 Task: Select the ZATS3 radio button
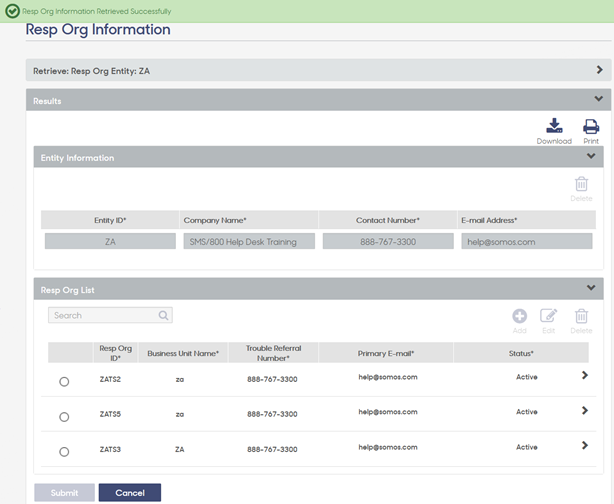(64, 452)
